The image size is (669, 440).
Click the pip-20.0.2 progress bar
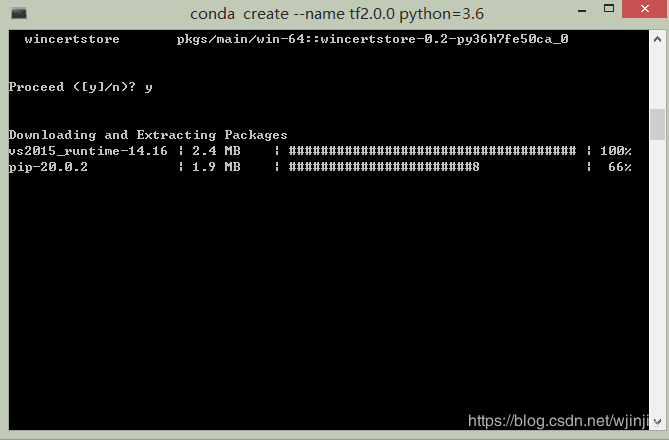point(384,167)
